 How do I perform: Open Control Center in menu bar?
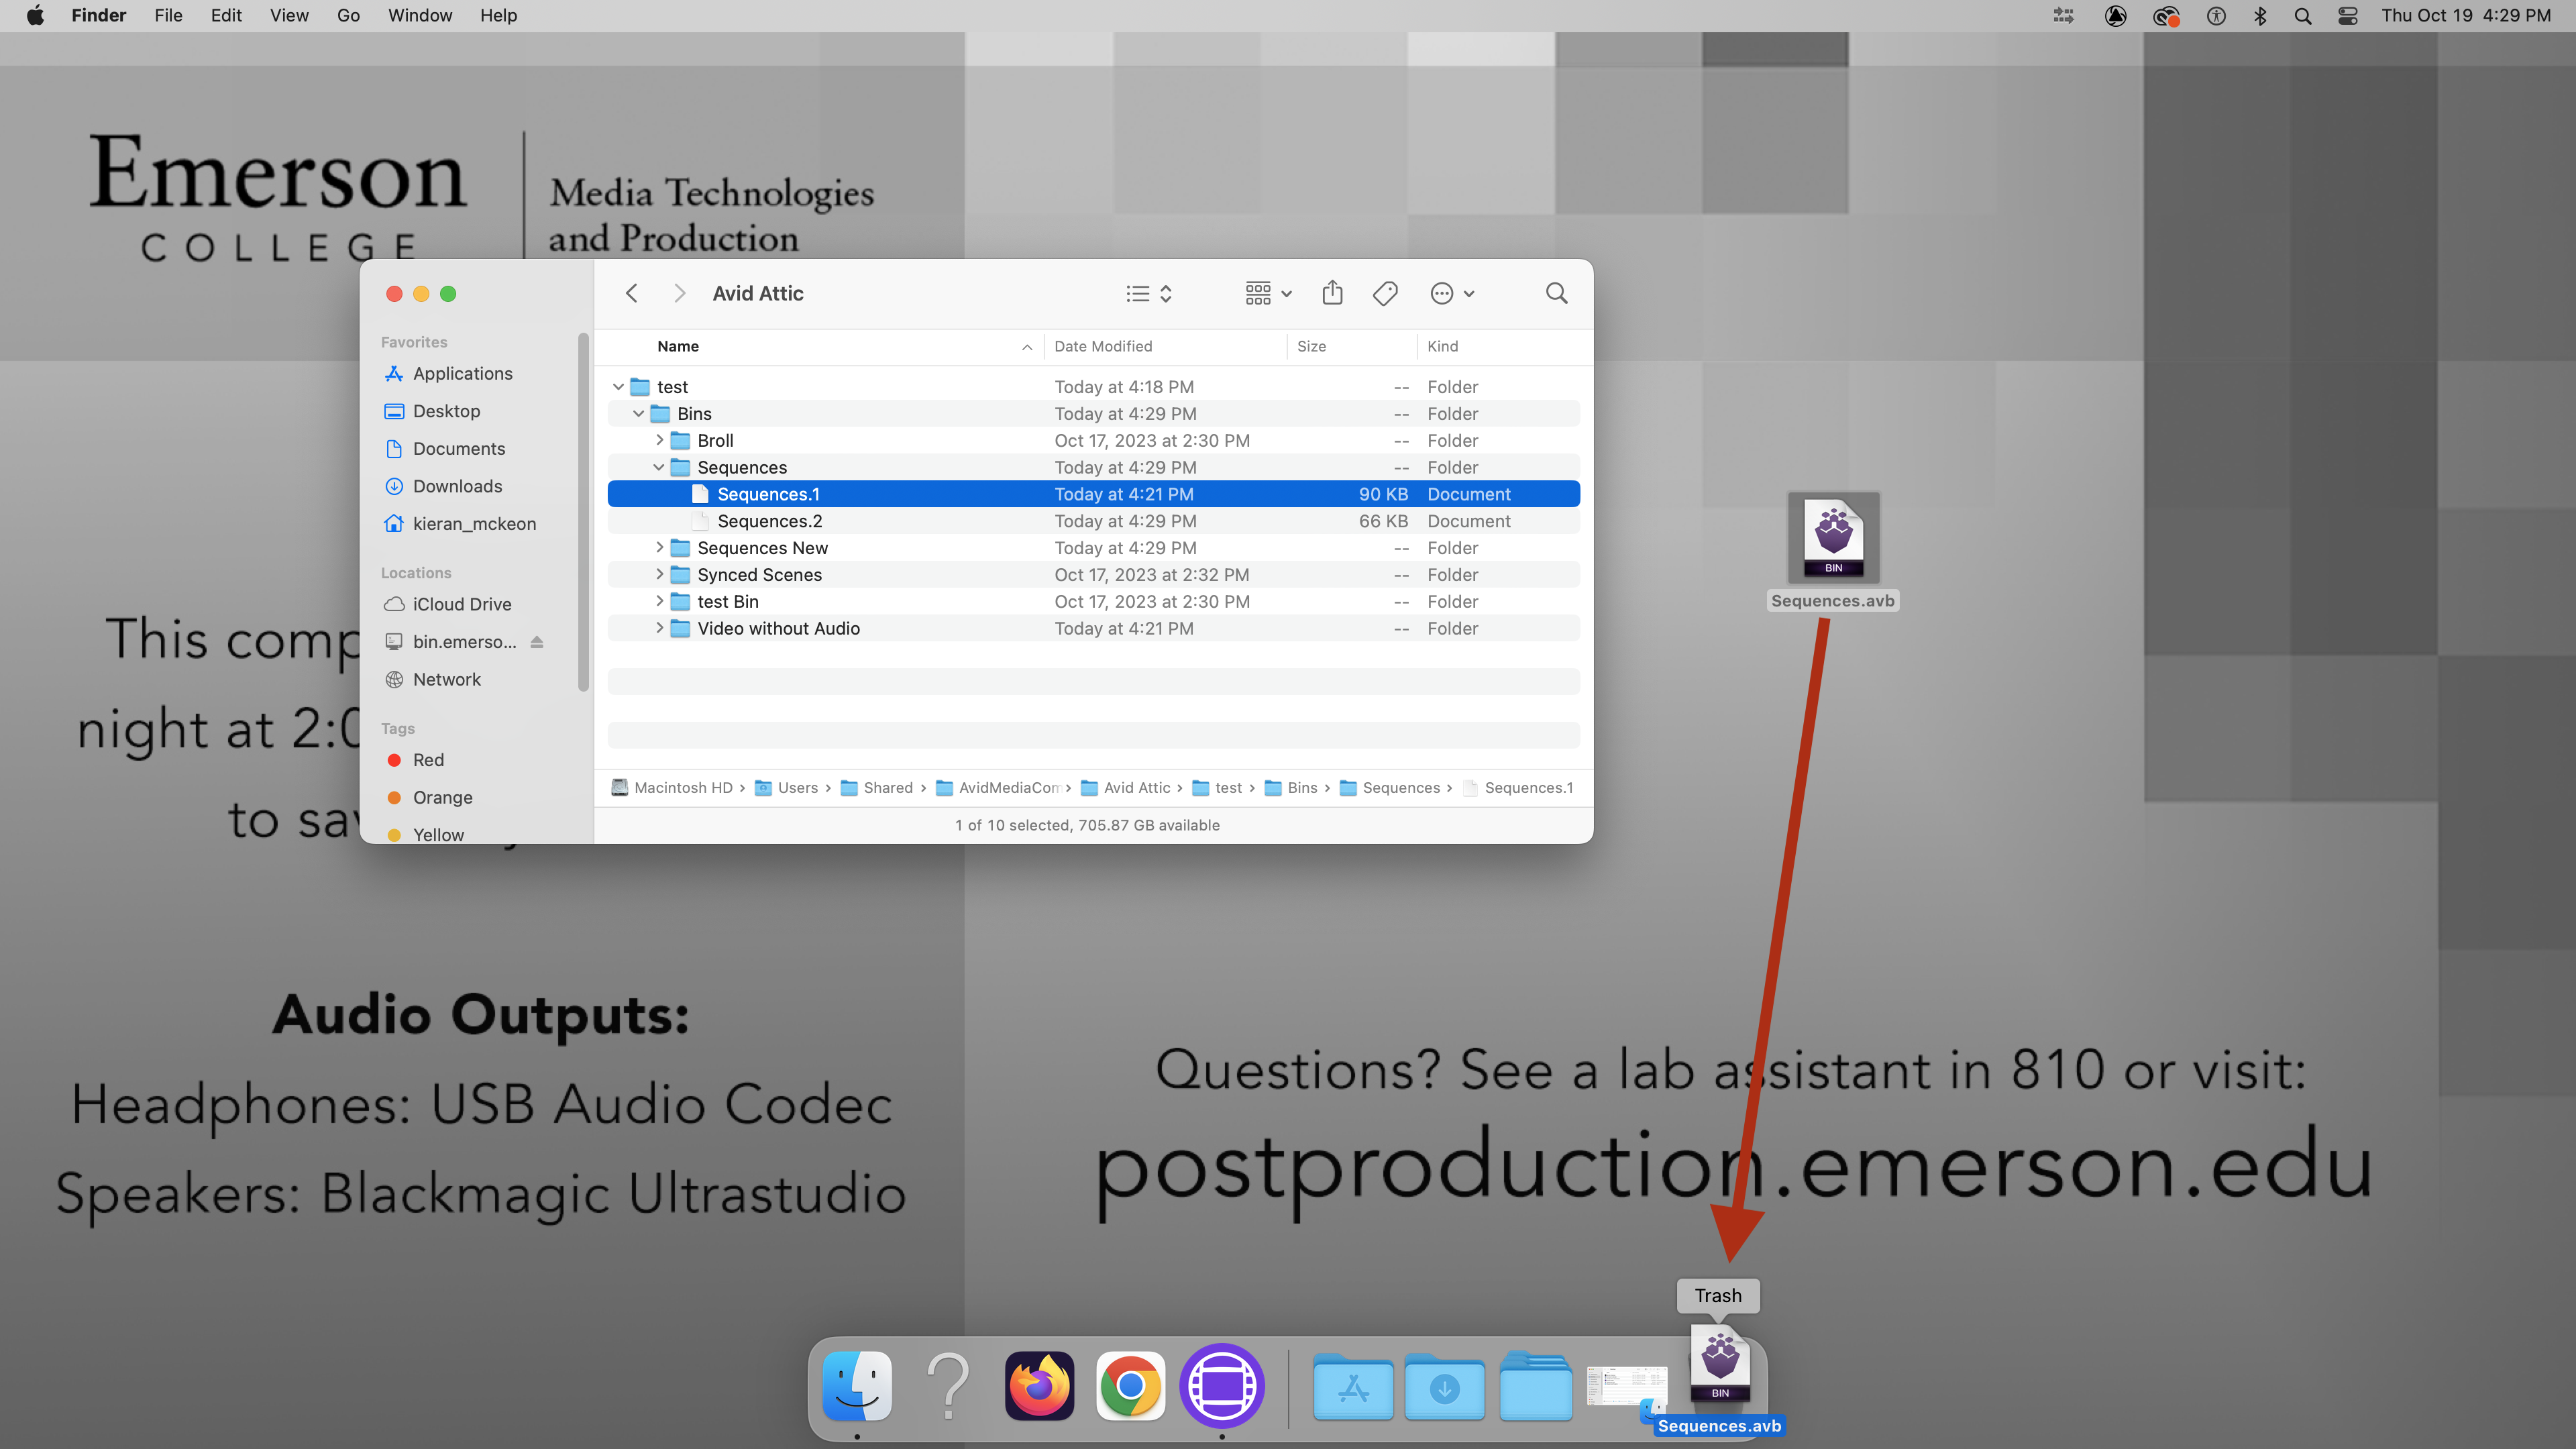pos(2348,16)
